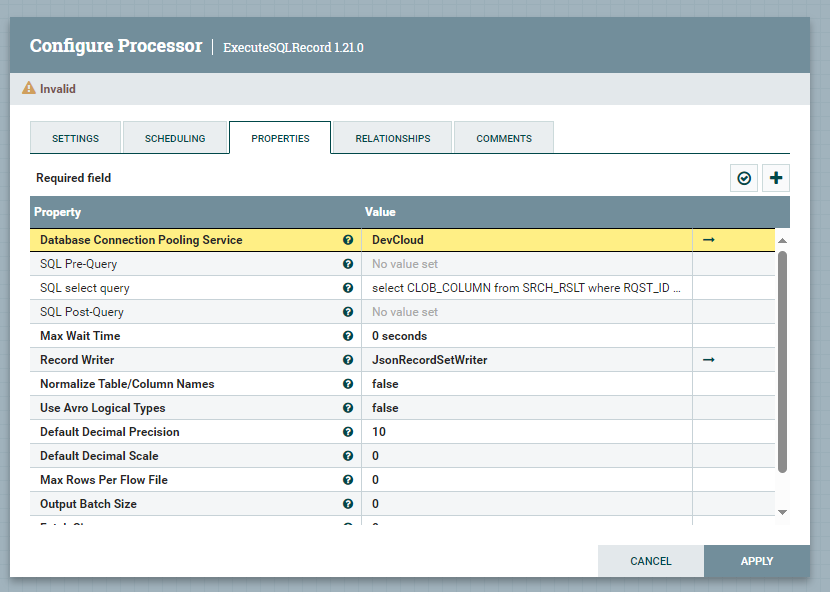Click help icon for Normalize Table/Column Names
The image size is (830, 592).
(348, 384)
